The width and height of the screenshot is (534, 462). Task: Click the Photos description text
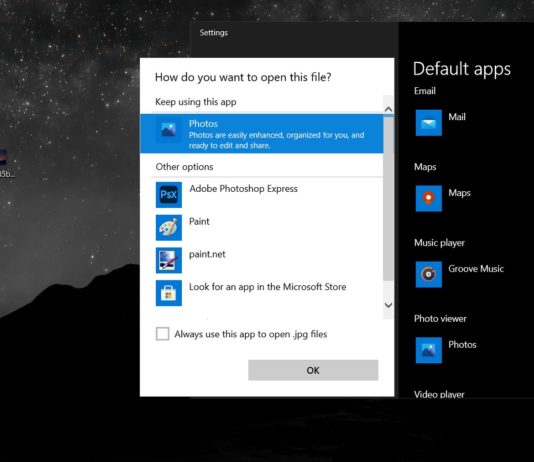(277, 140)
